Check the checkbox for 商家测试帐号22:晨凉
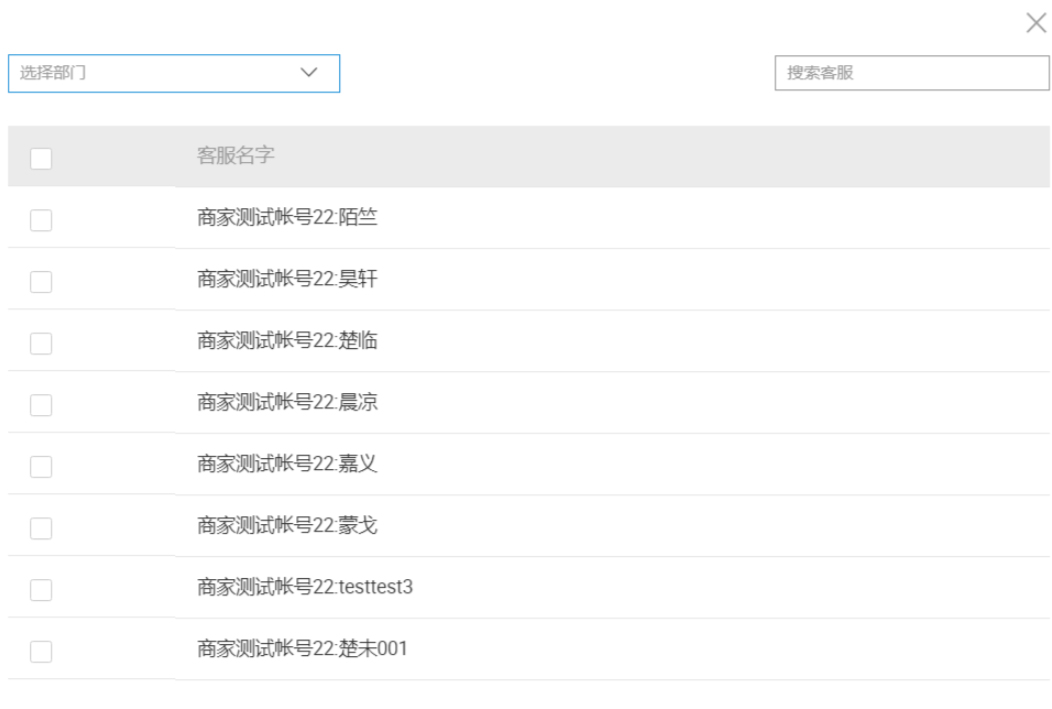This screenshot has width=1052, height=709. pos(41,404)
